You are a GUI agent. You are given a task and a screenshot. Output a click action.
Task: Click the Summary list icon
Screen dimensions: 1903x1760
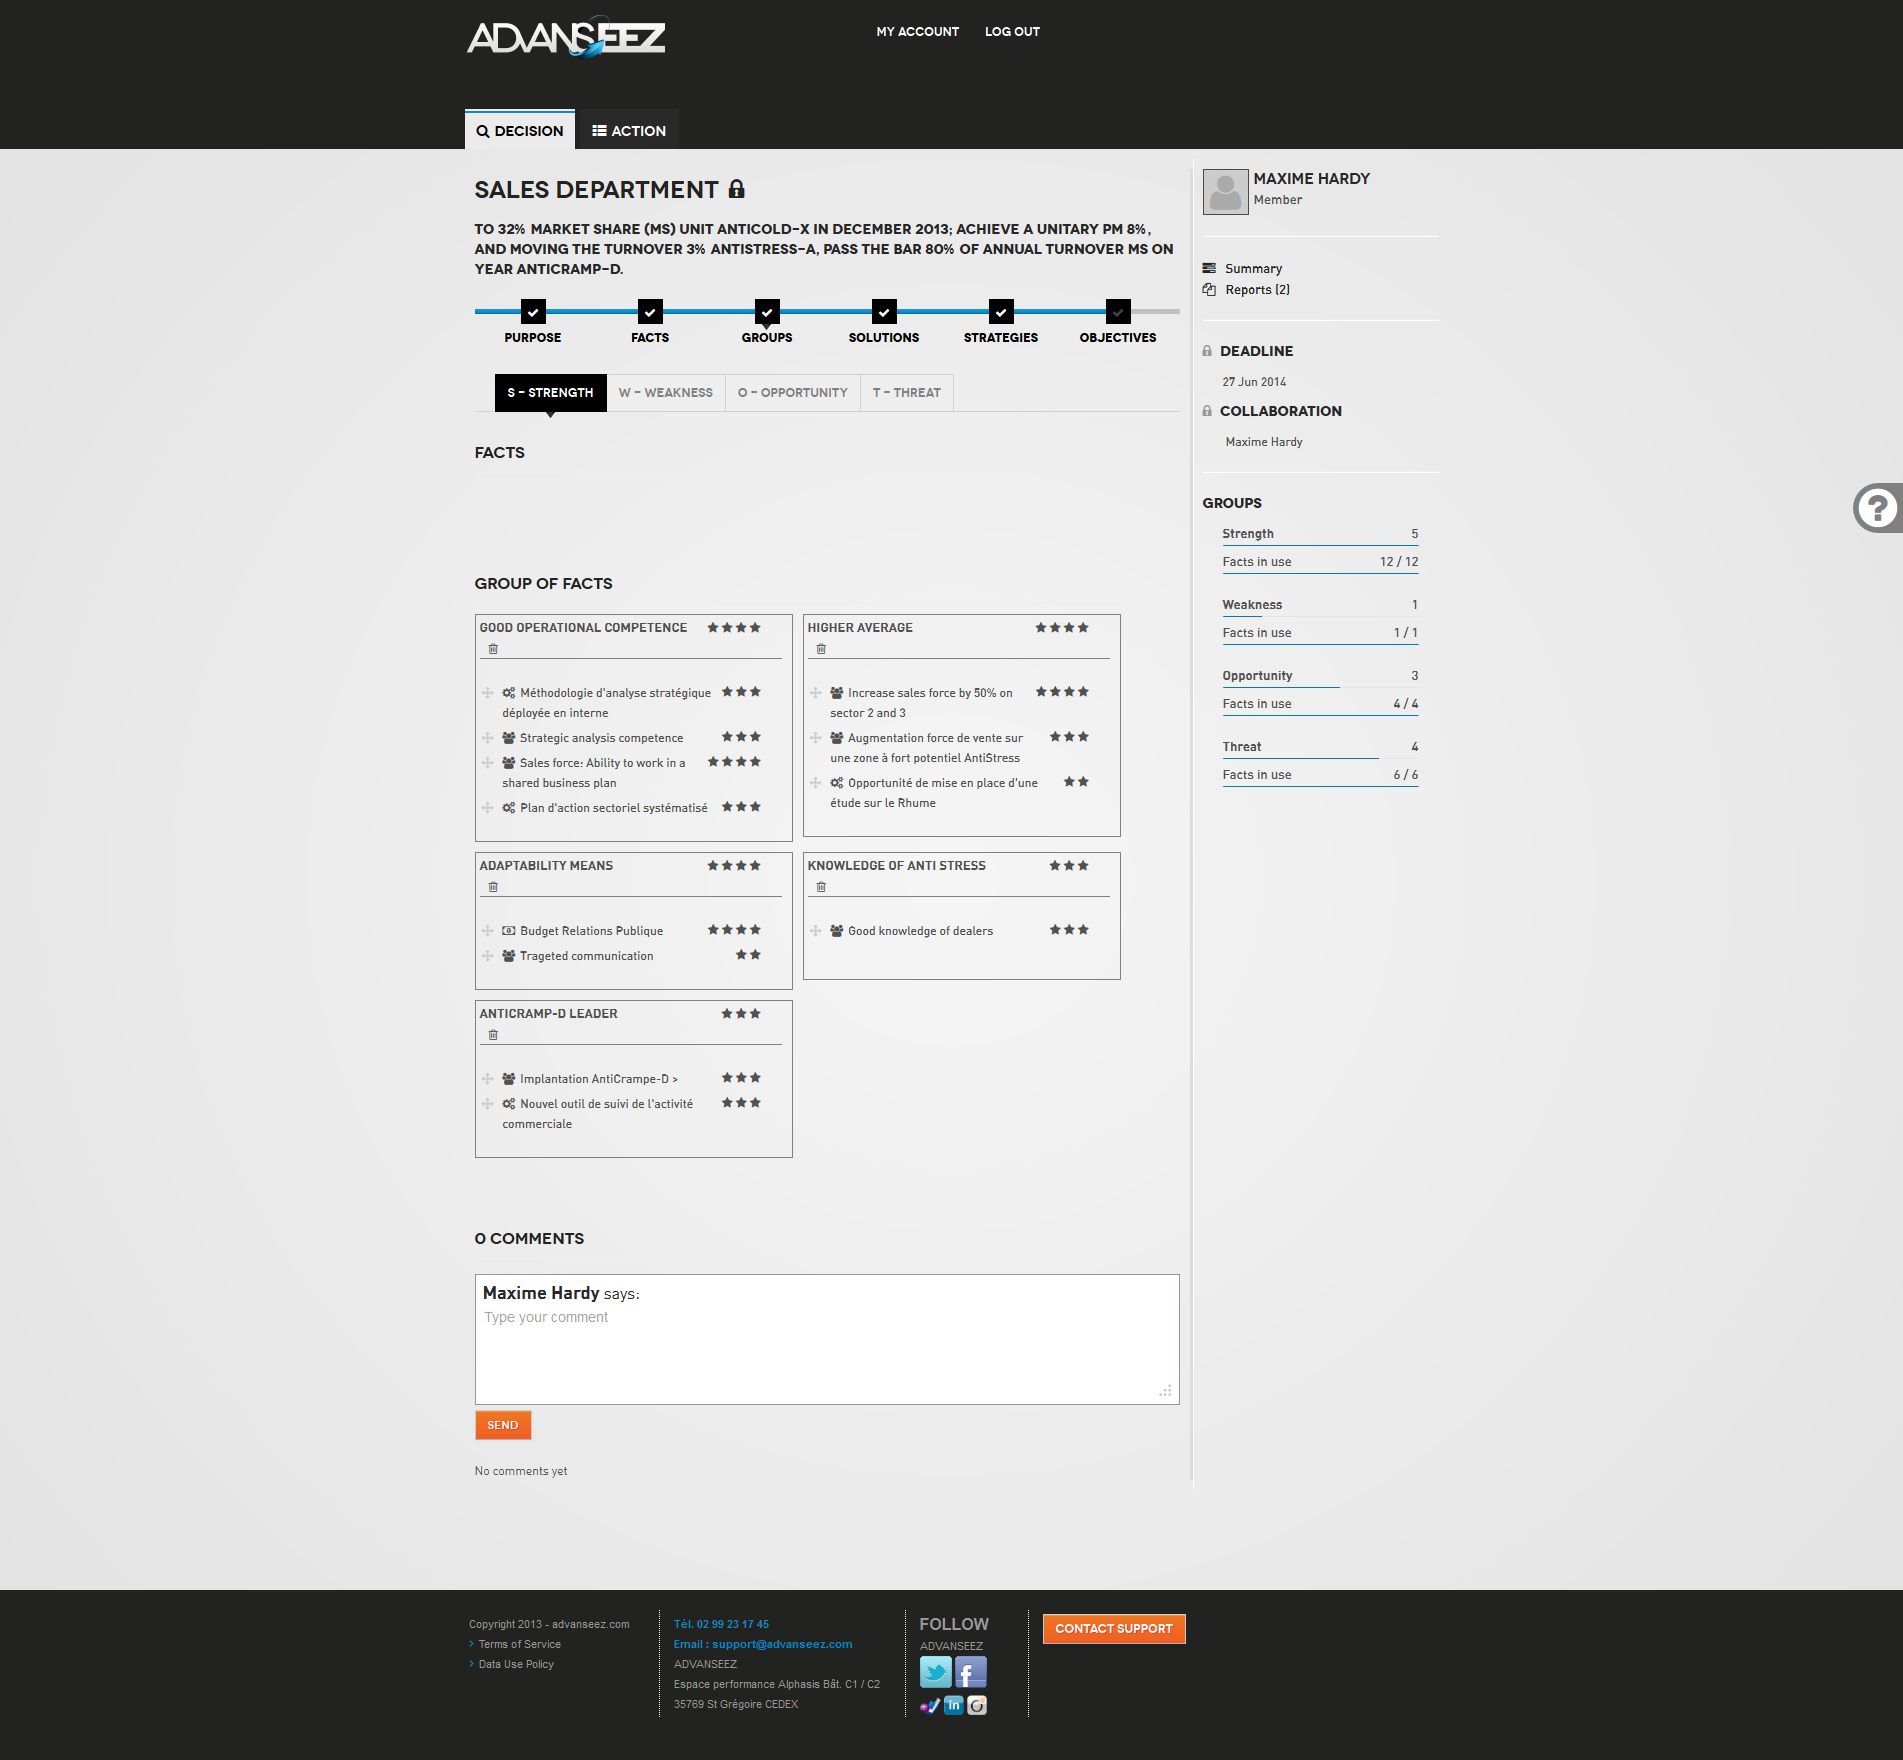point(1209,268)
